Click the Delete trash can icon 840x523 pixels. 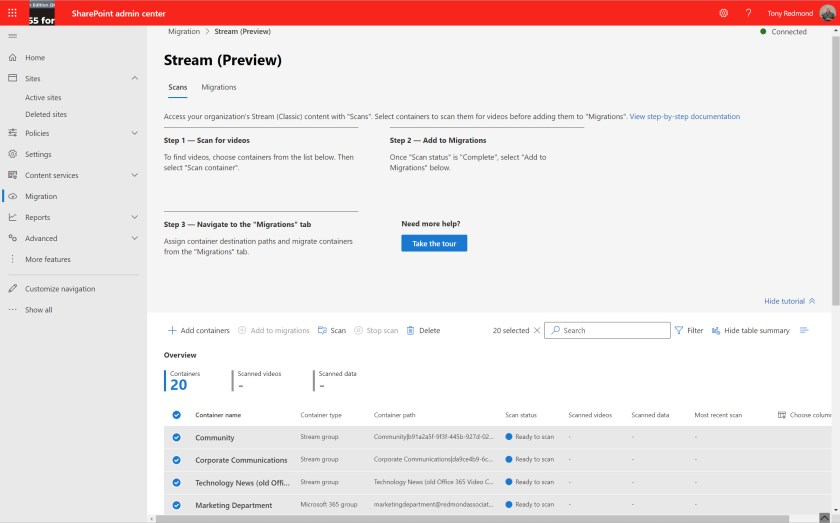[410, 330]
